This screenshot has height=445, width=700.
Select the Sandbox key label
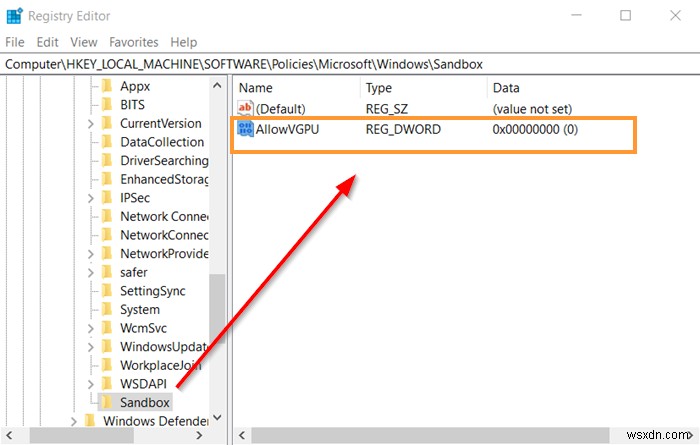[145, 402]
